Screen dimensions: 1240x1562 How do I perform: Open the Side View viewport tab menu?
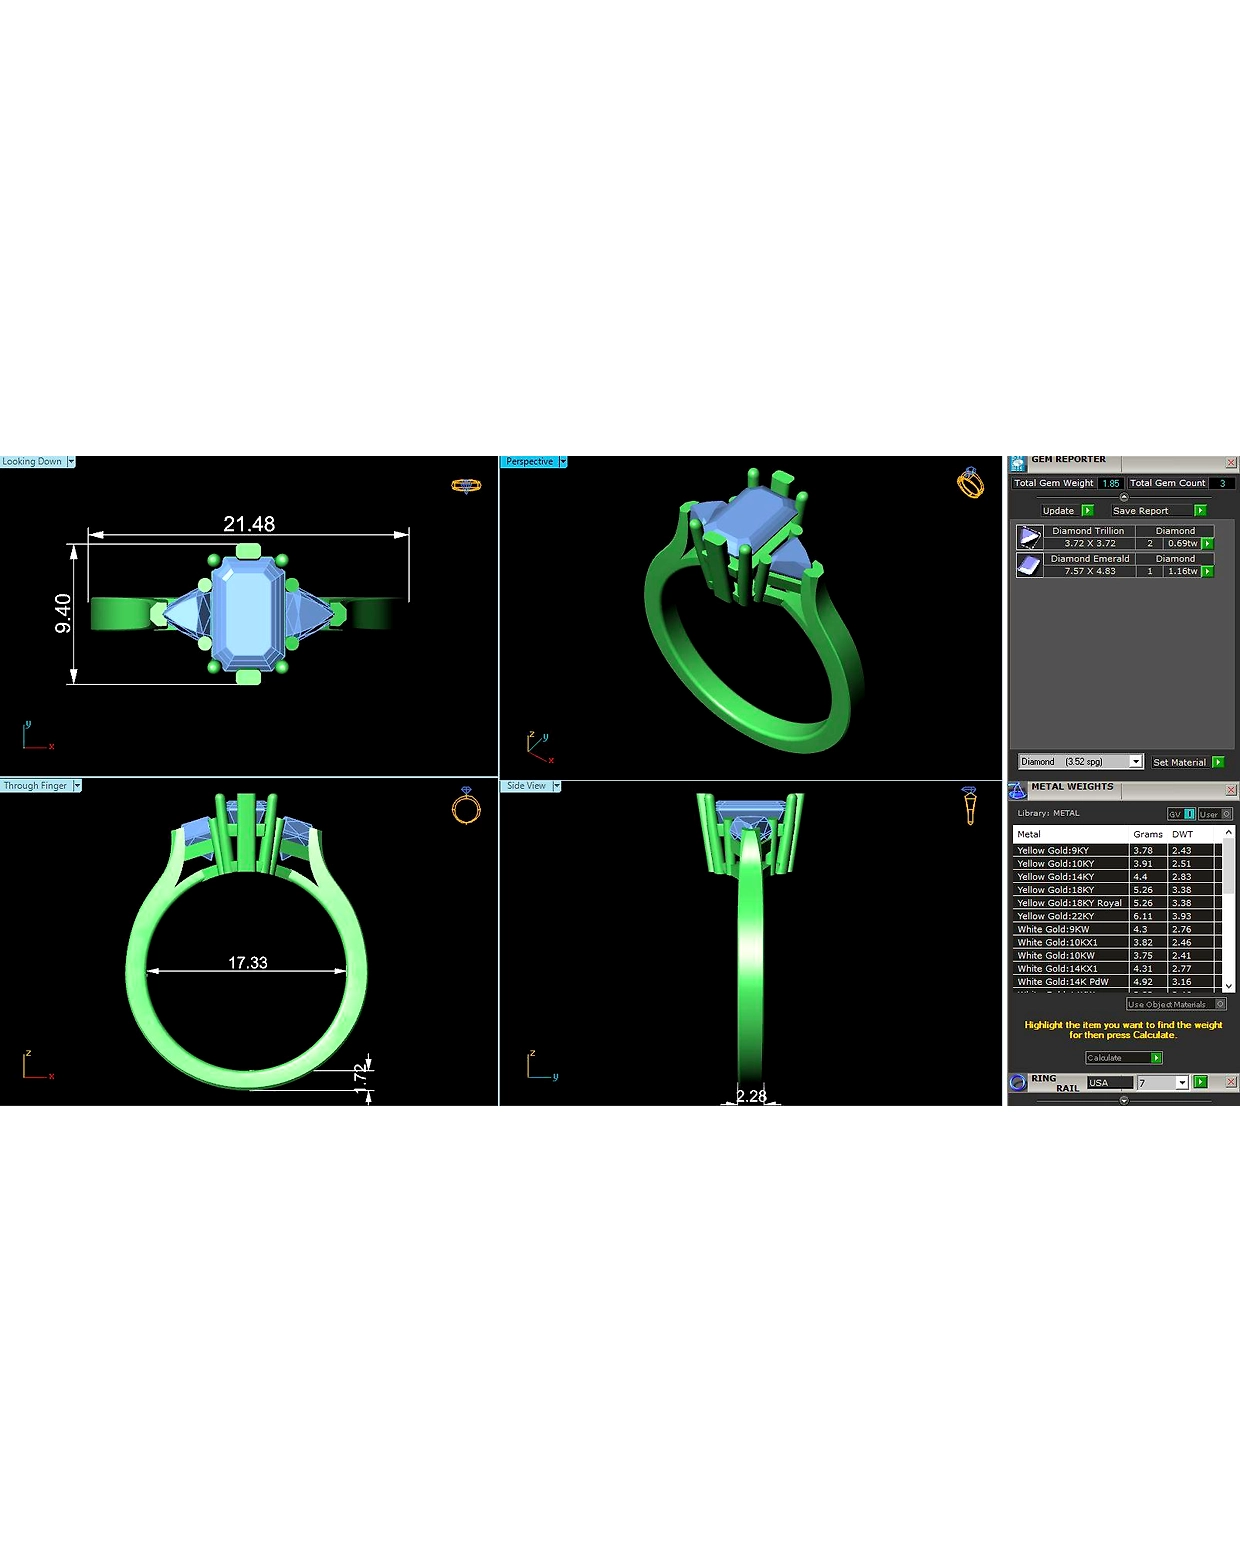[557, 786]
